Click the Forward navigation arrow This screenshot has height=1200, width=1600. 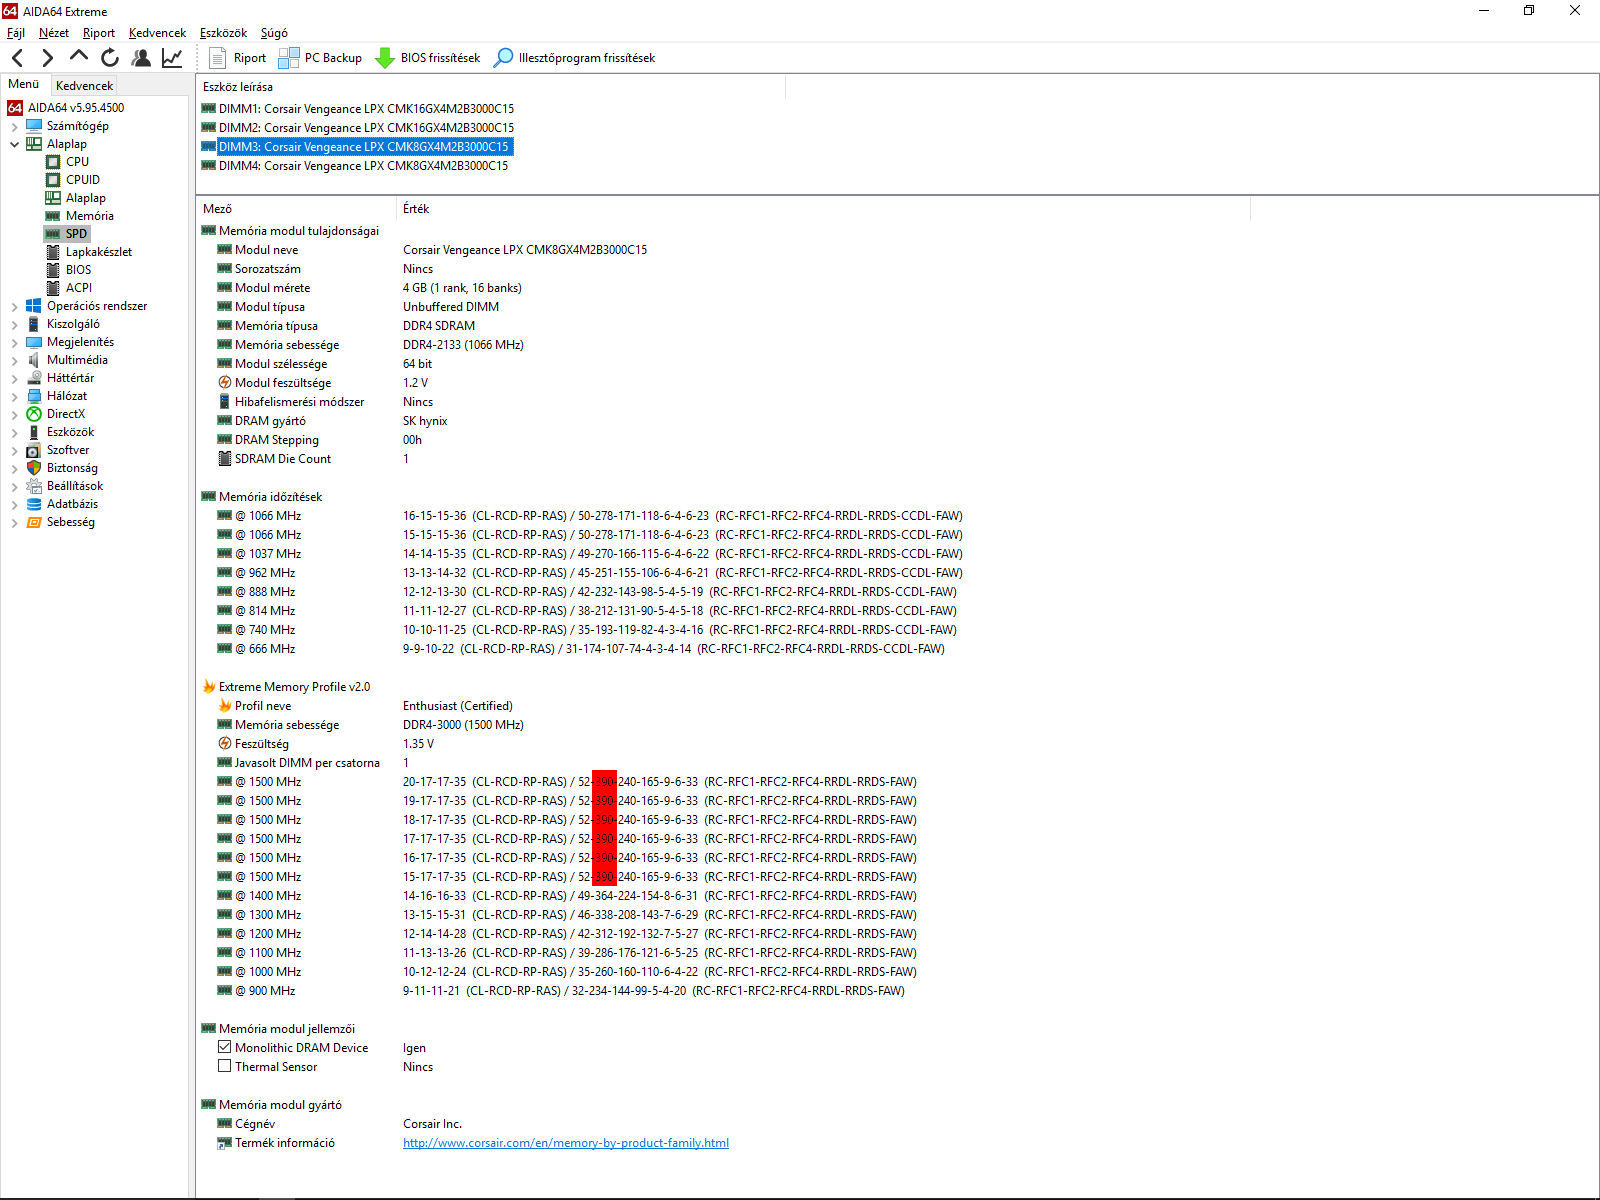[48, 58]
